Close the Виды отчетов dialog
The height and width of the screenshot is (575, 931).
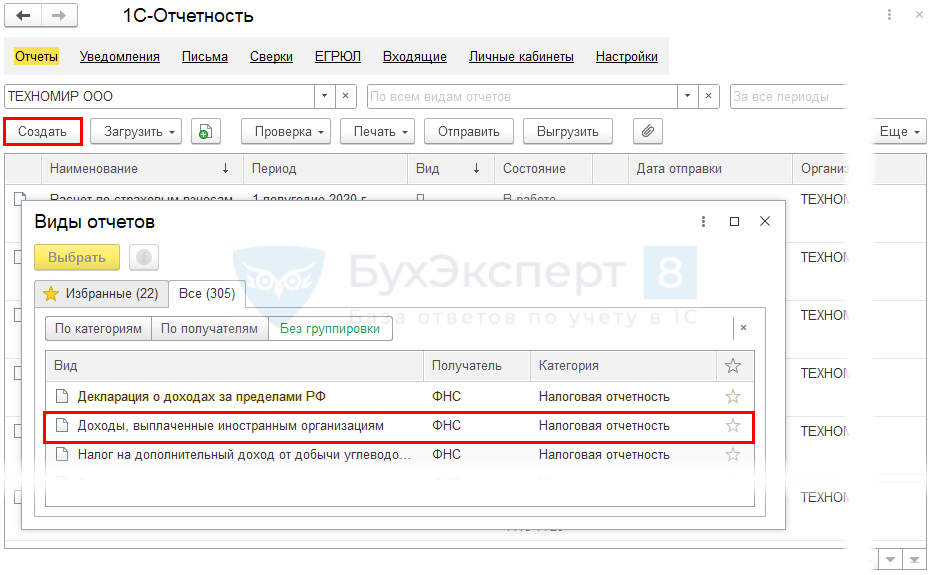[x=765, y=221]
